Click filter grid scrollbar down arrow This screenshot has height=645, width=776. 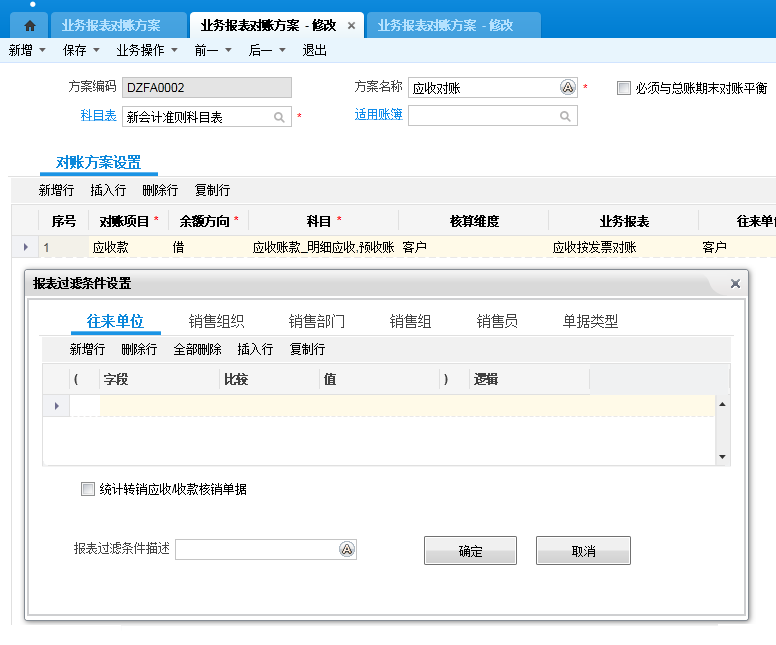pos(723,456)
